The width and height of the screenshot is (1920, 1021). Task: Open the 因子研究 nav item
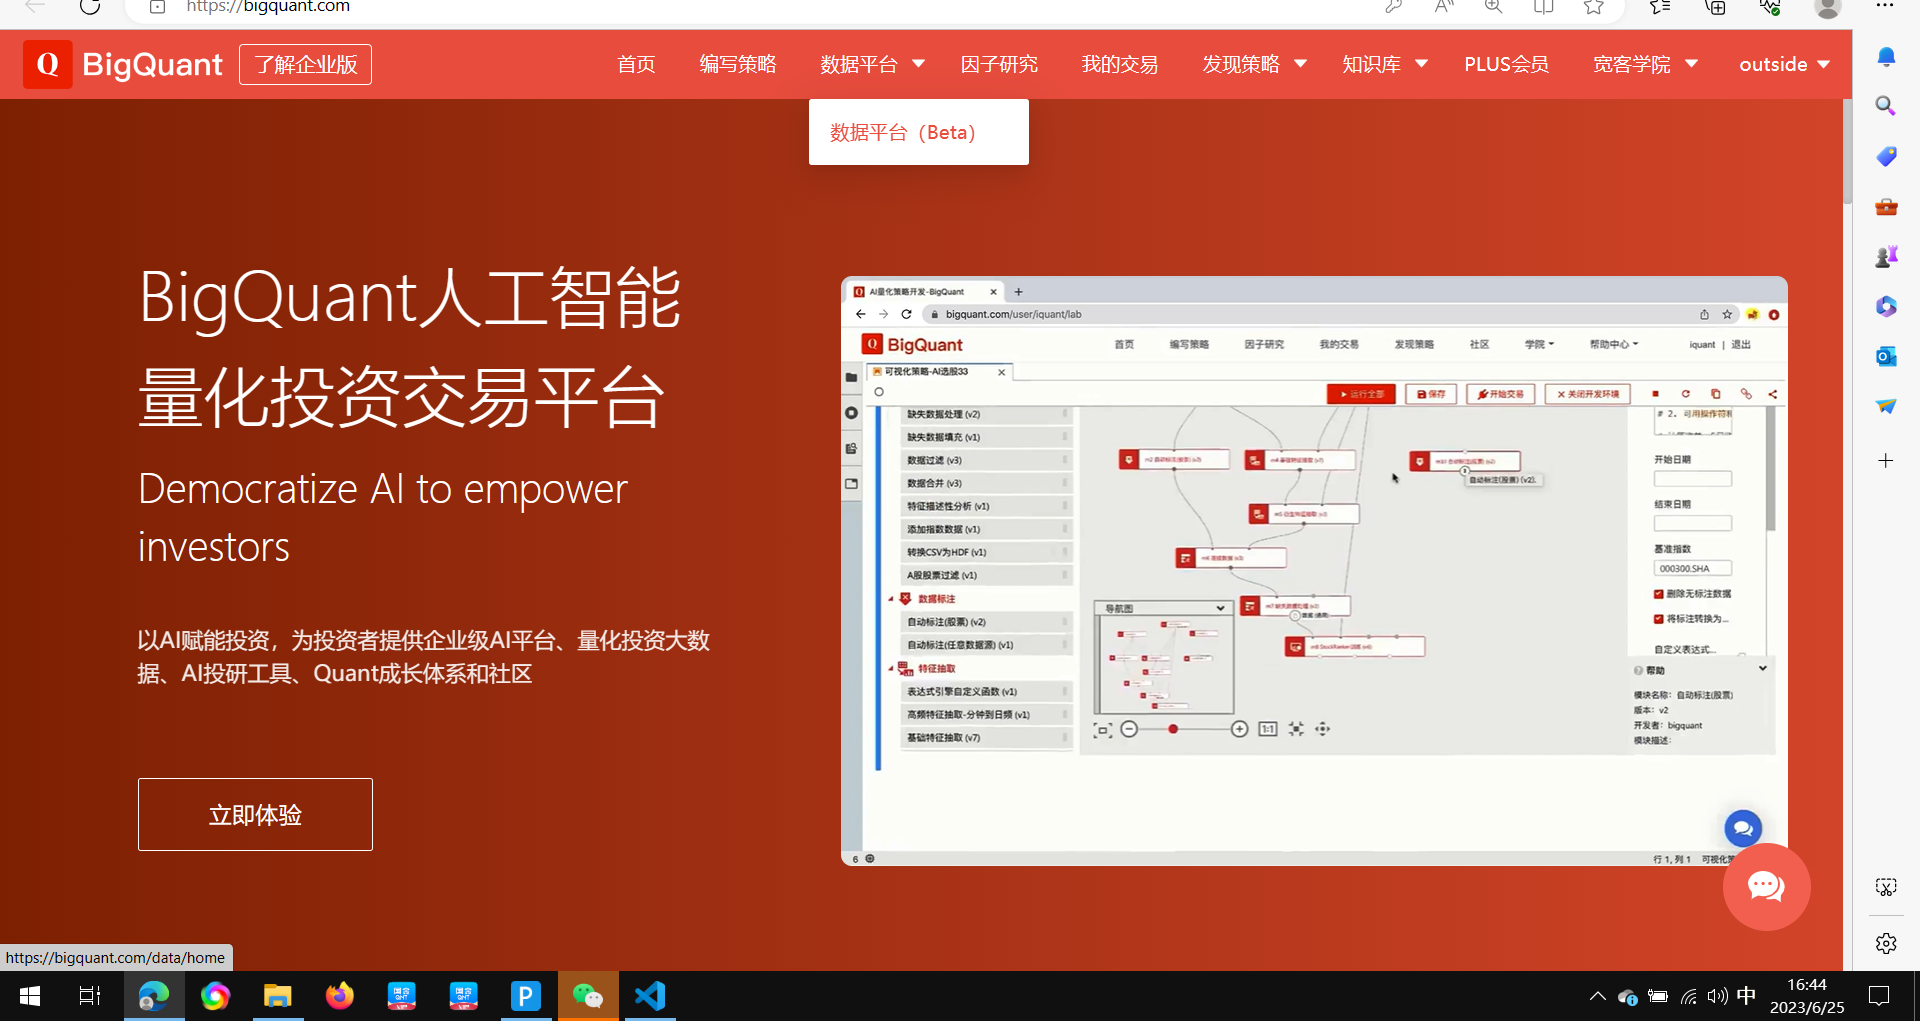click(x=999, y=64)
